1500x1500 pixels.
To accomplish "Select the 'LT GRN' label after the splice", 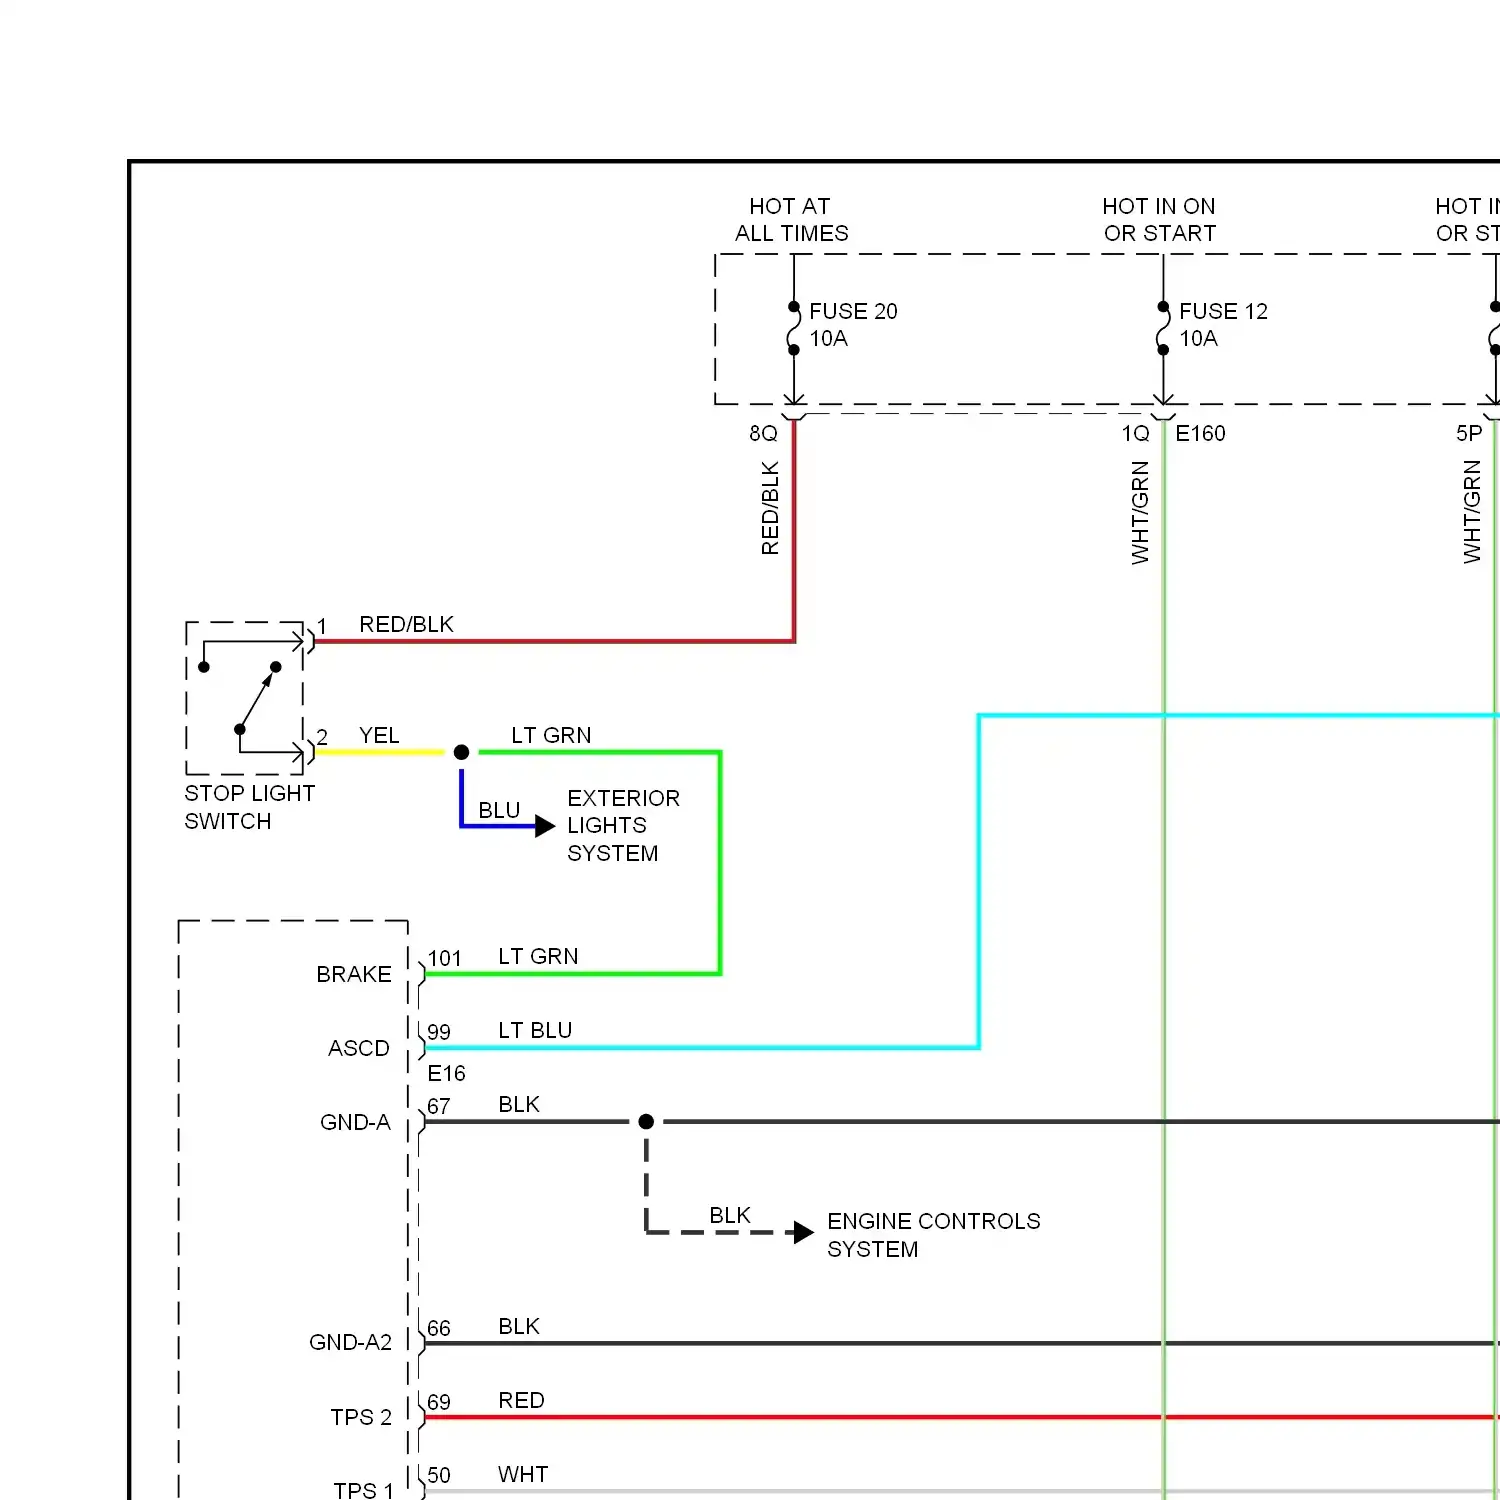I will click(x=551, y=735).
